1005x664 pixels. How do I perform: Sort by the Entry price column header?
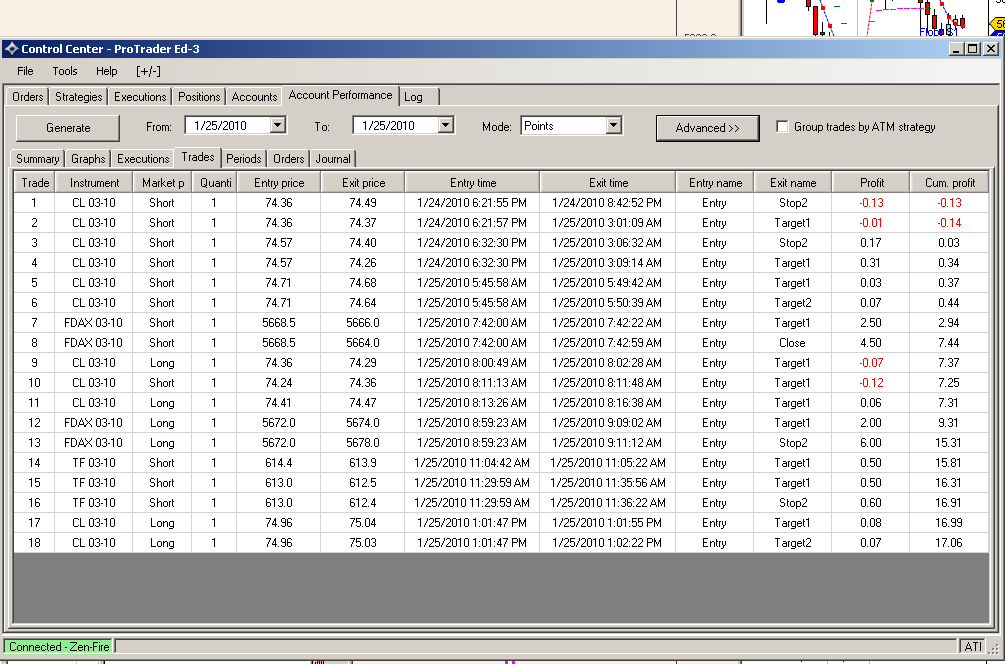tap(279, 183)
